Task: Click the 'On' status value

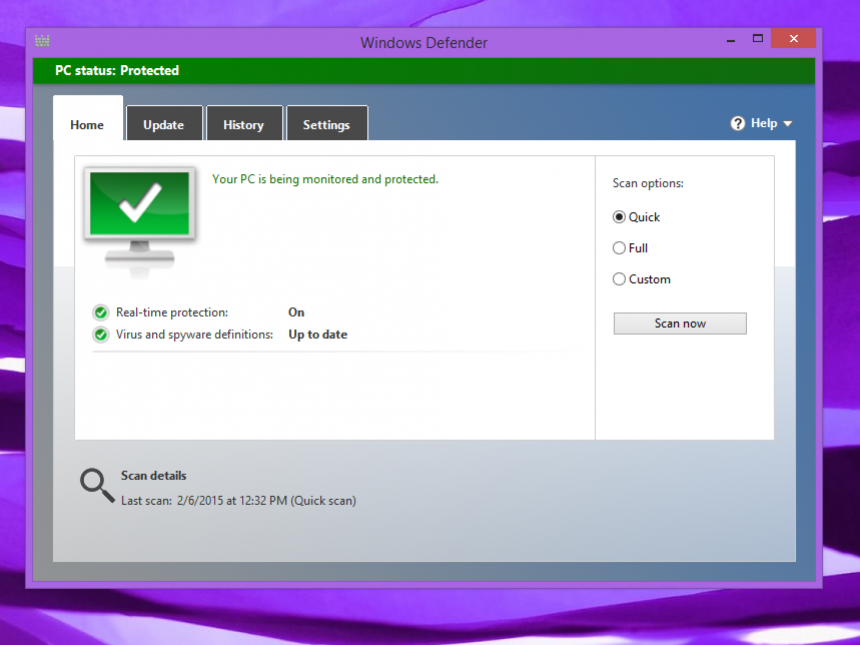Action: pos(296,313)
